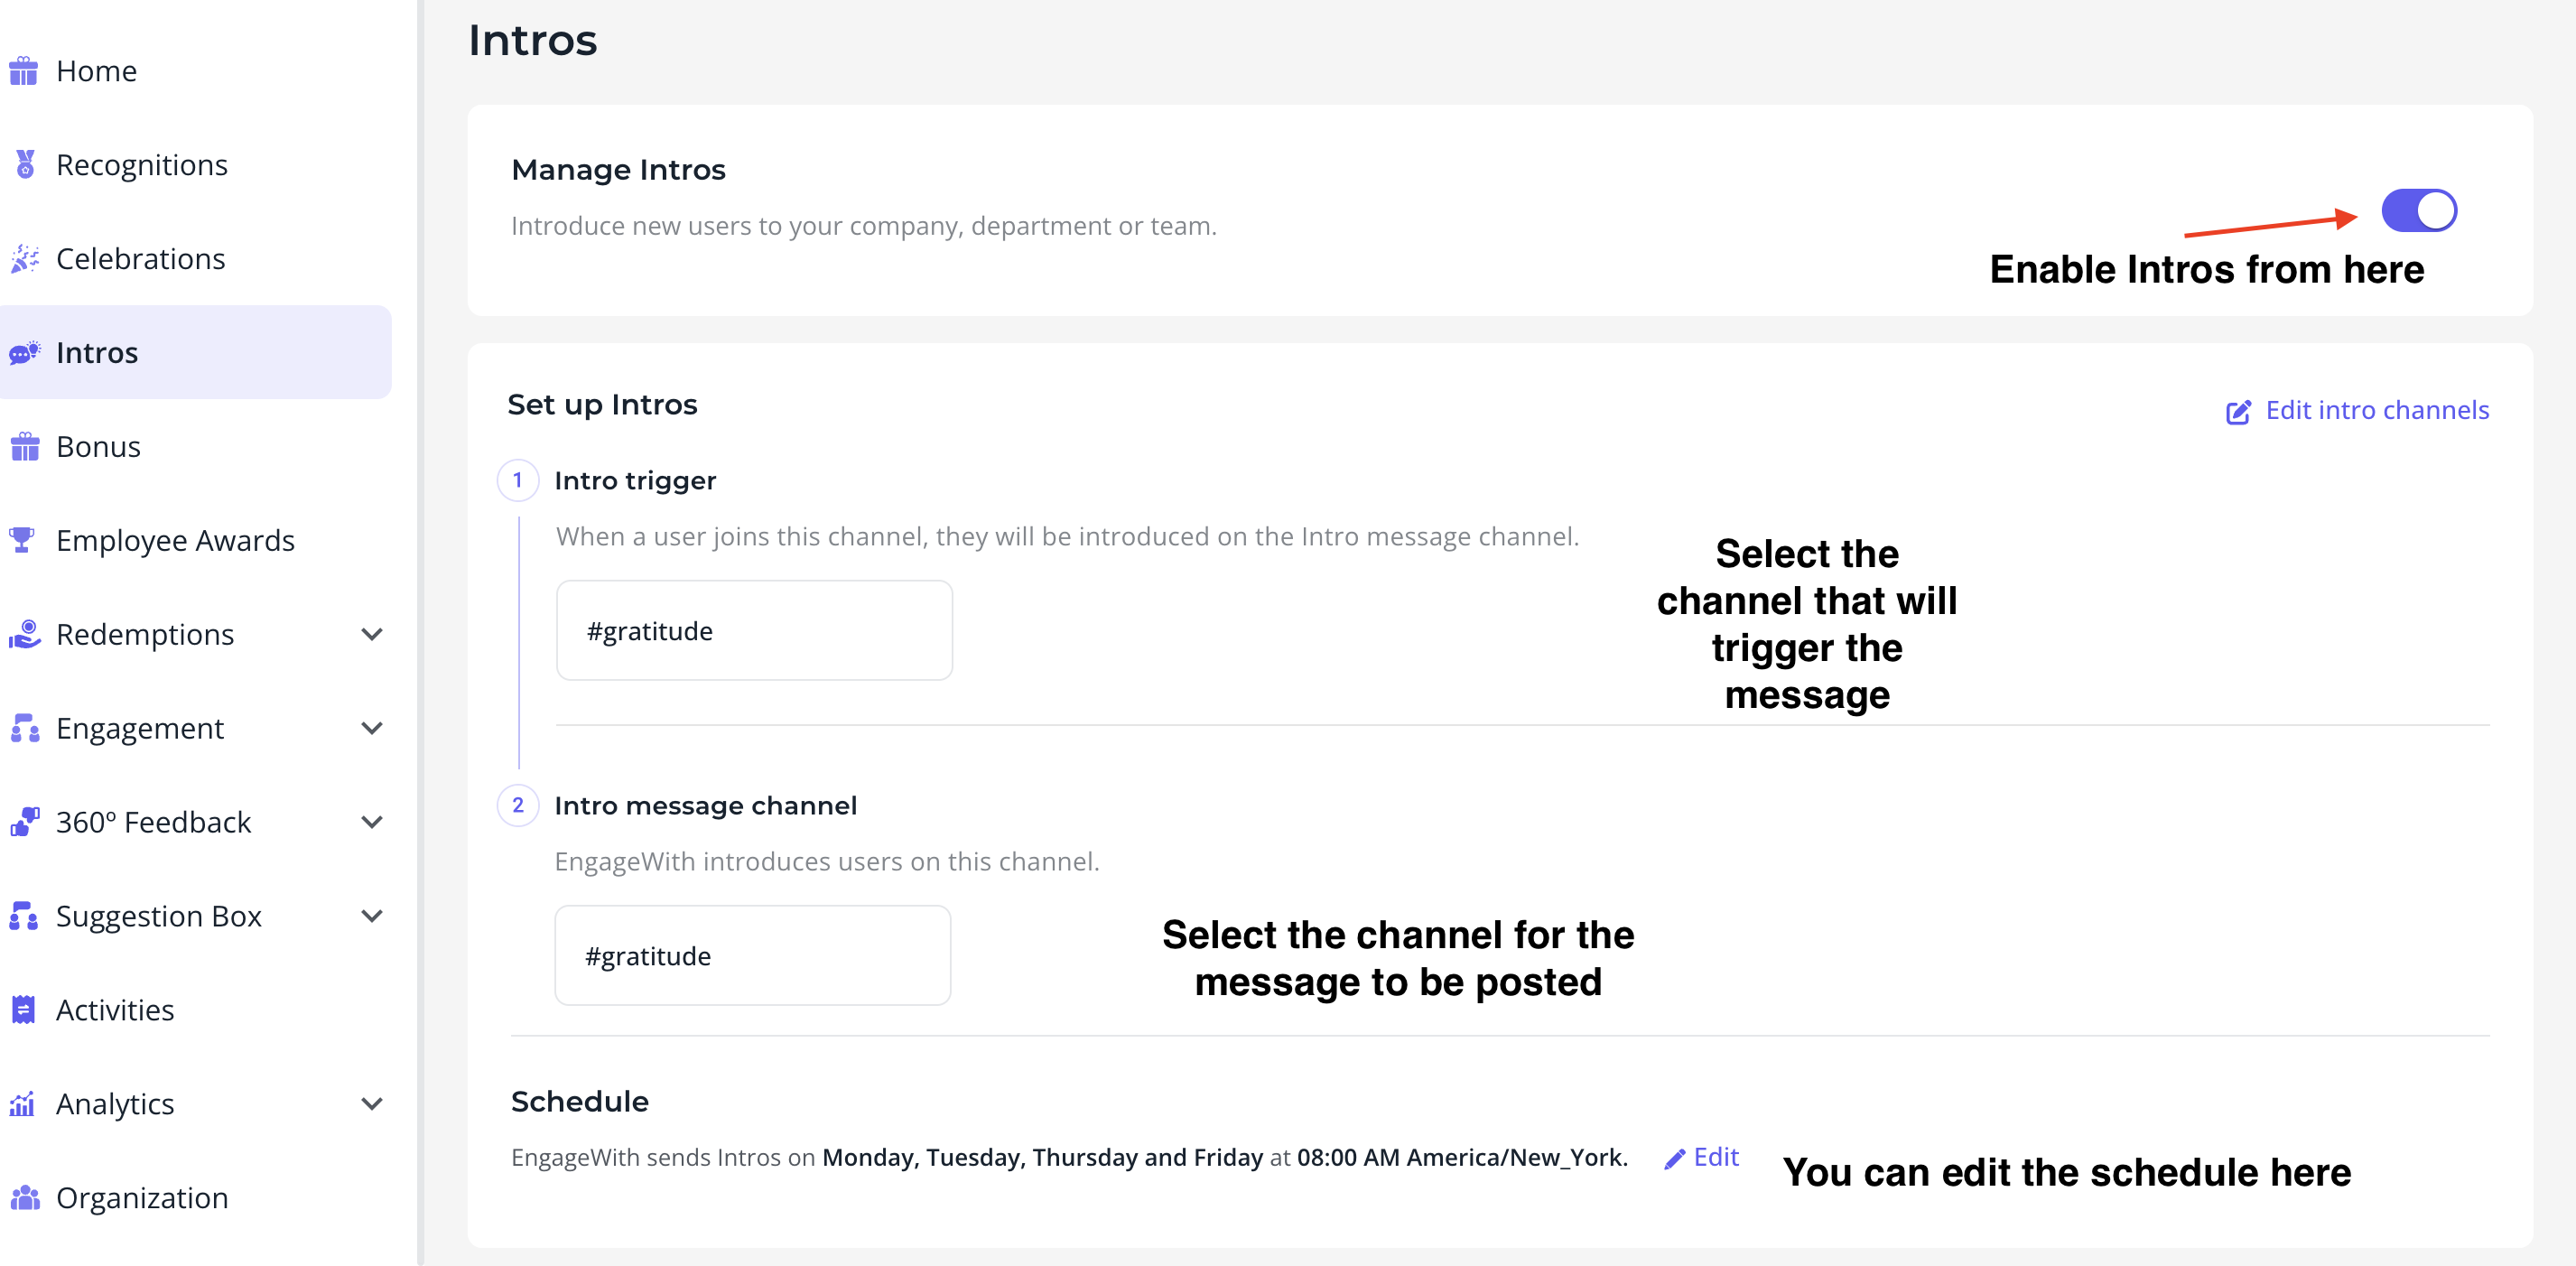Toggle the Manage Intros switch

pos(2418,211)
